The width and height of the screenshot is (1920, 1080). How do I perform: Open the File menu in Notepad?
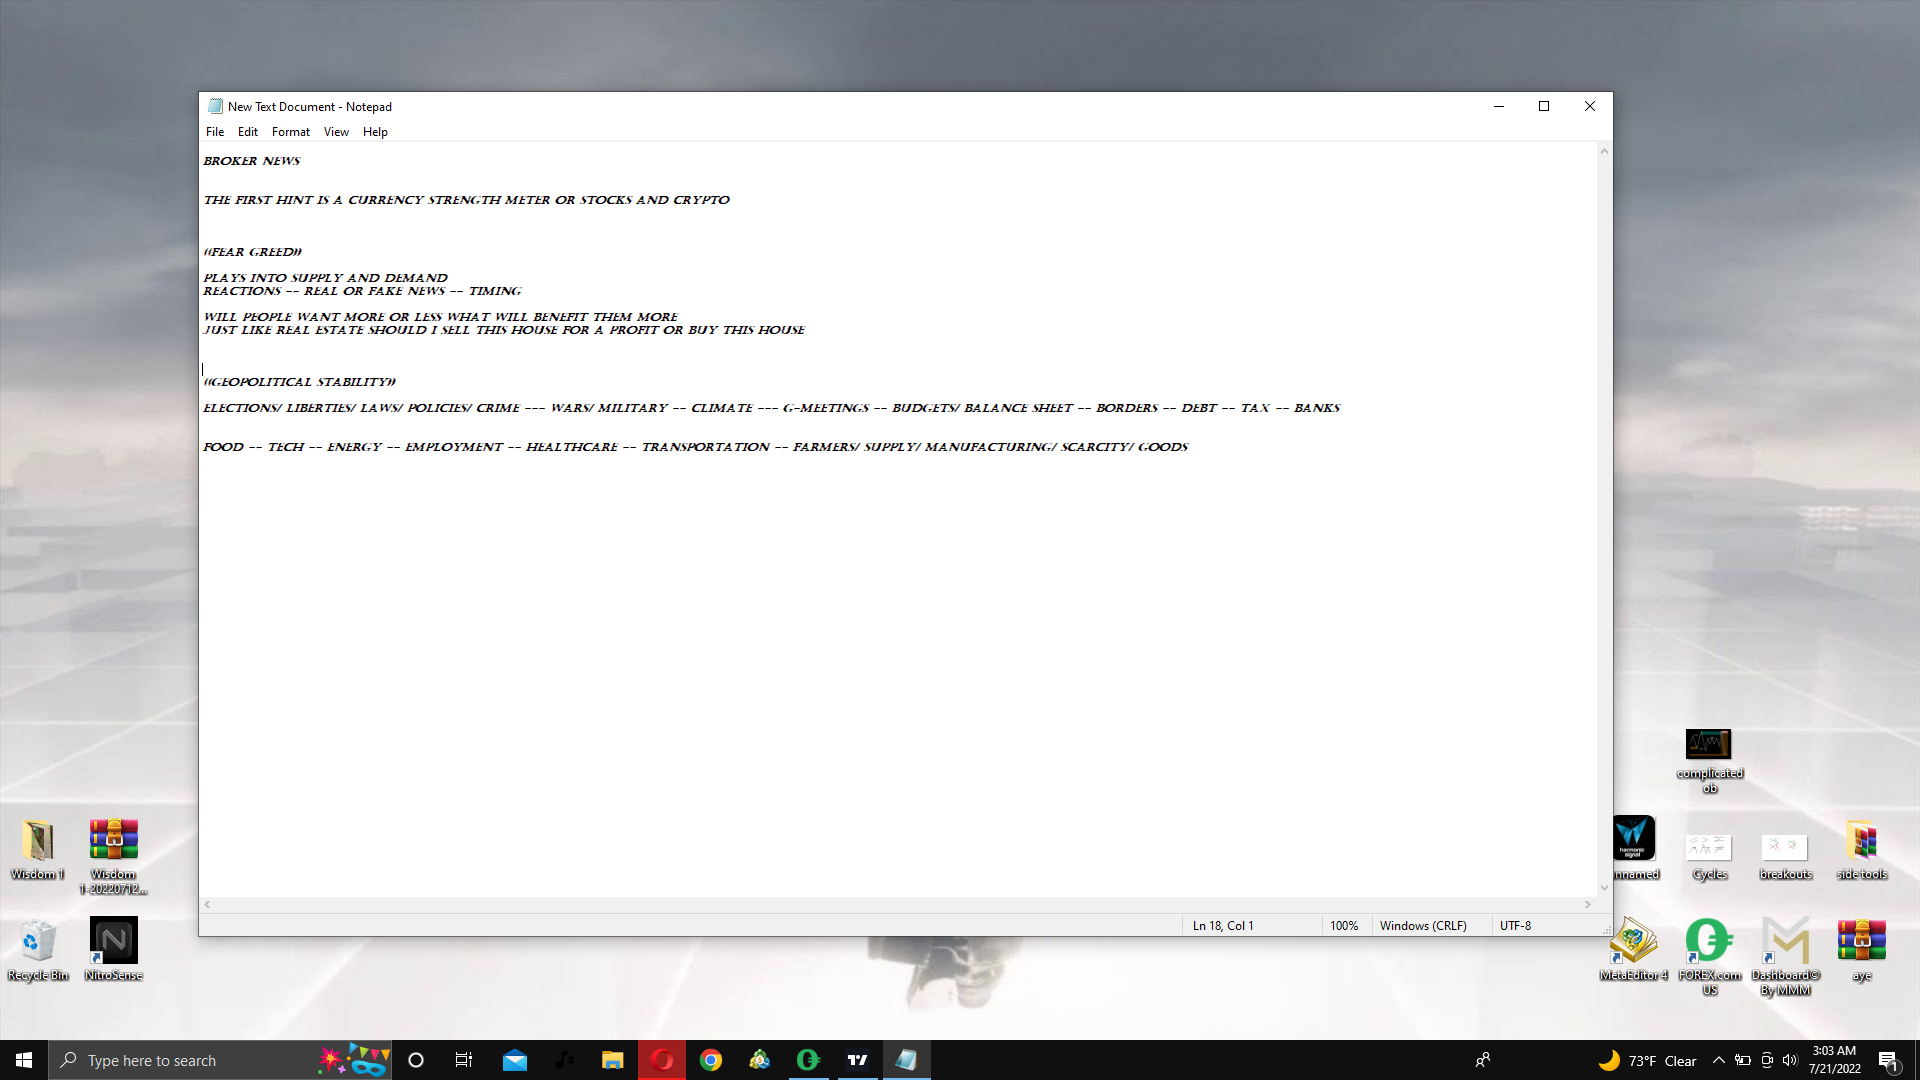[214, 132]
